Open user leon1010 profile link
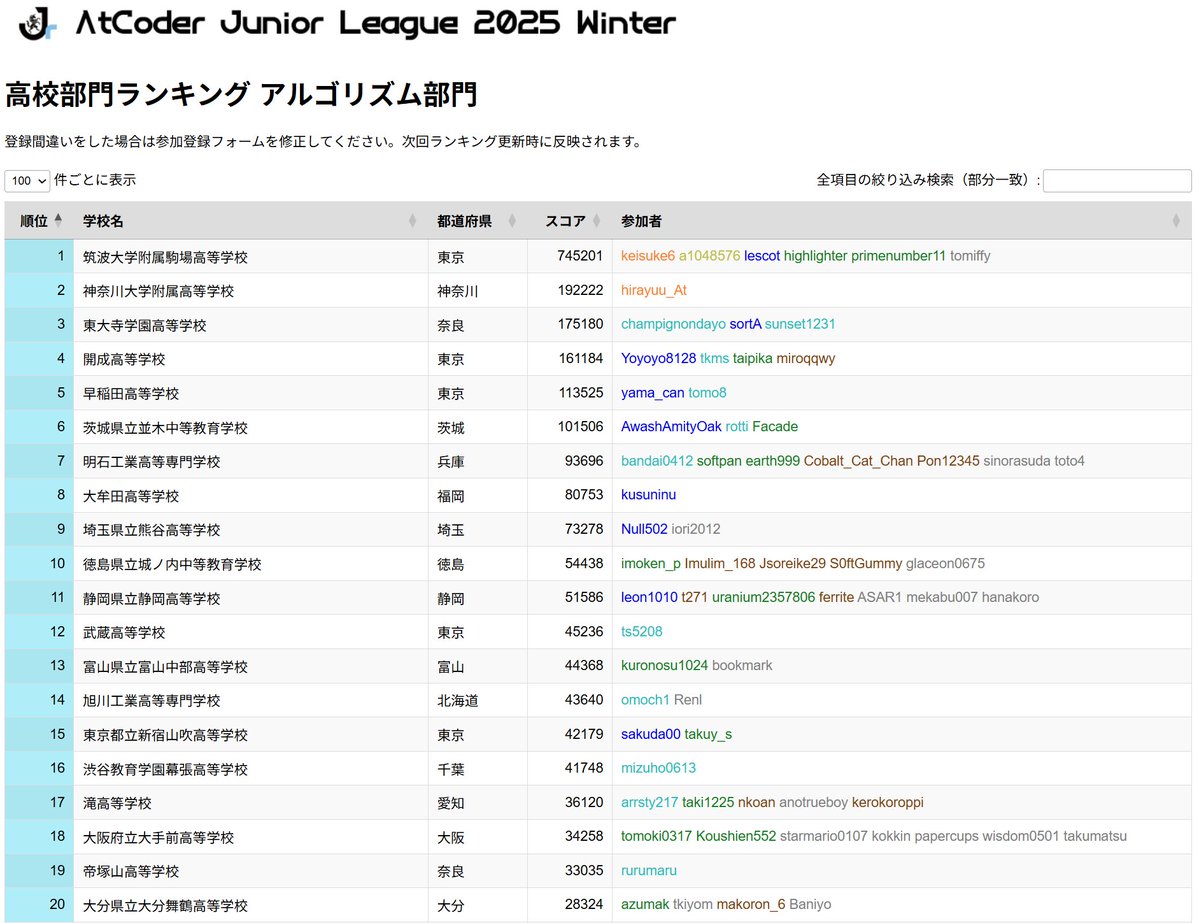 point(649,597)
